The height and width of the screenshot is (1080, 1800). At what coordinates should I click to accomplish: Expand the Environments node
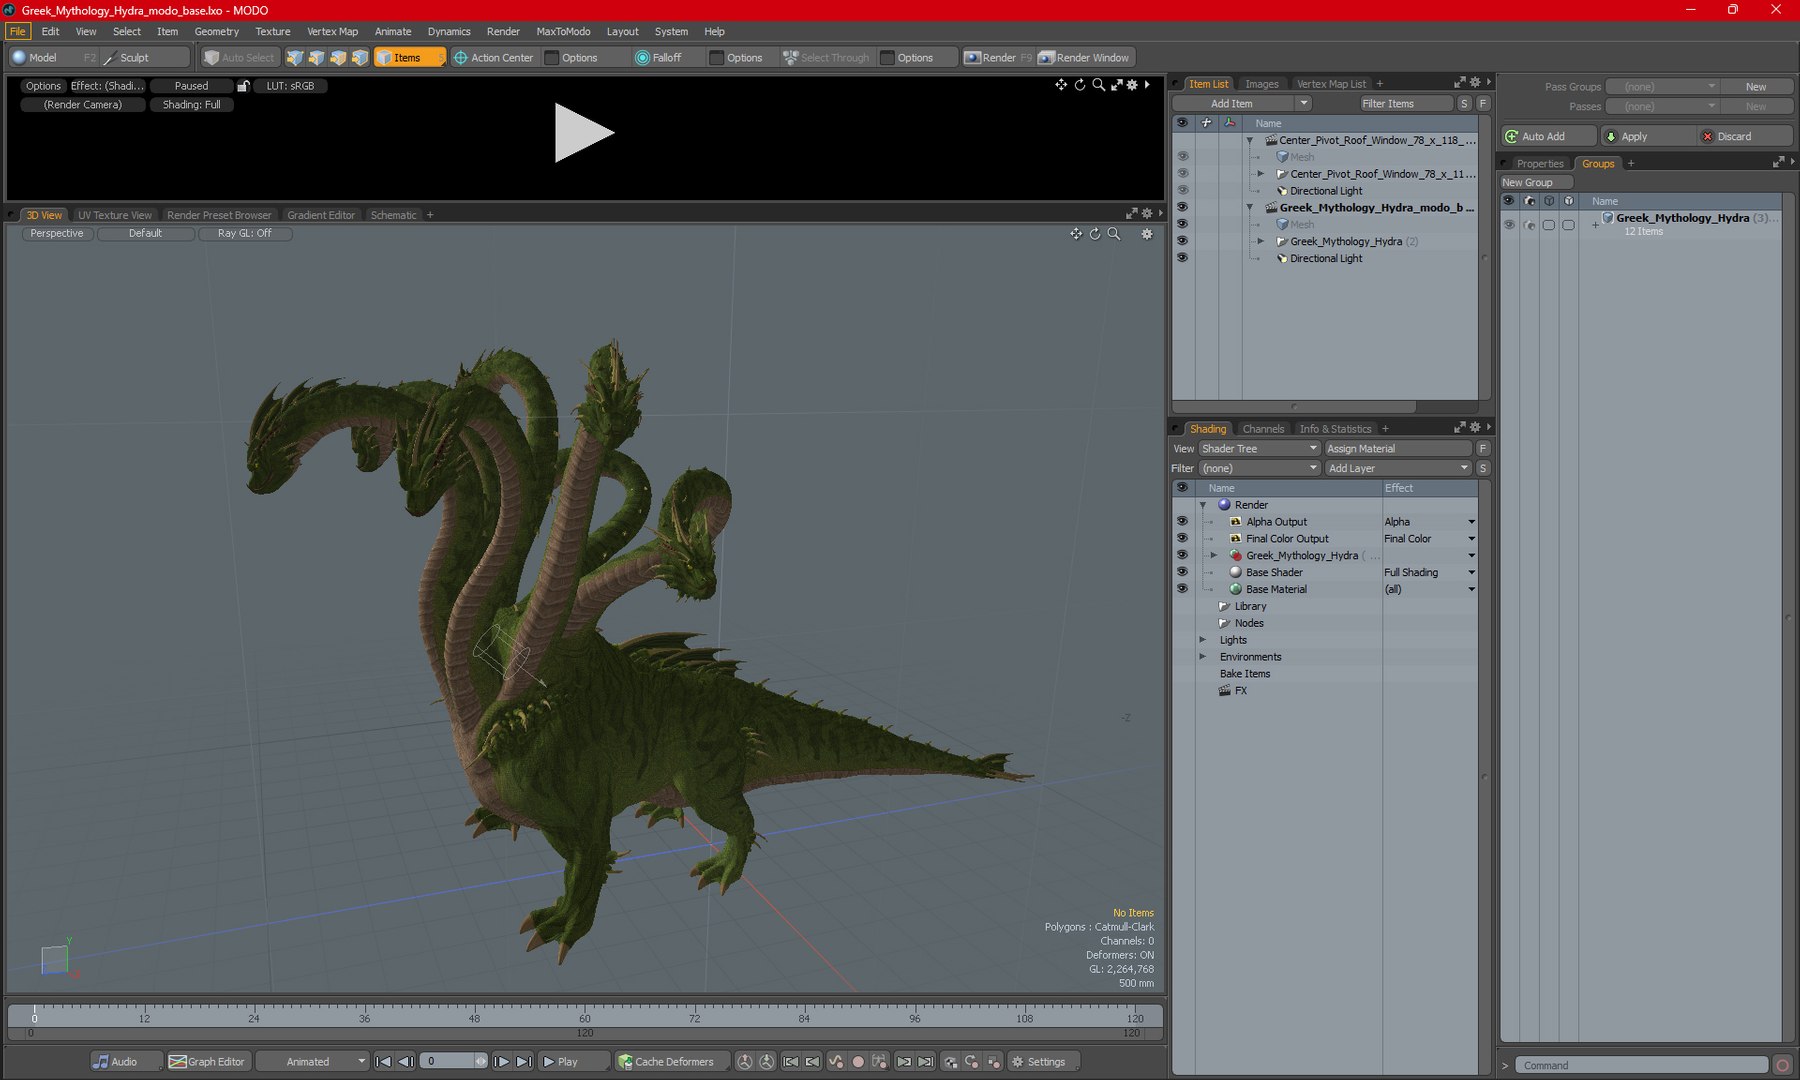tap(1203, 657)
